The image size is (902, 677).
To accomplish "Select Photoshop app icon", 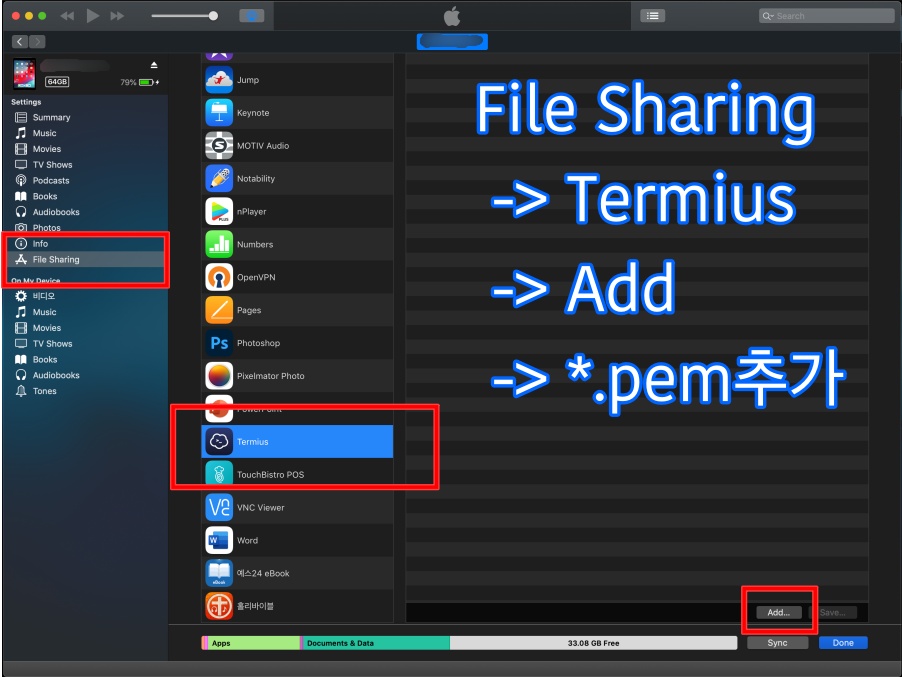I will [219, 343].
